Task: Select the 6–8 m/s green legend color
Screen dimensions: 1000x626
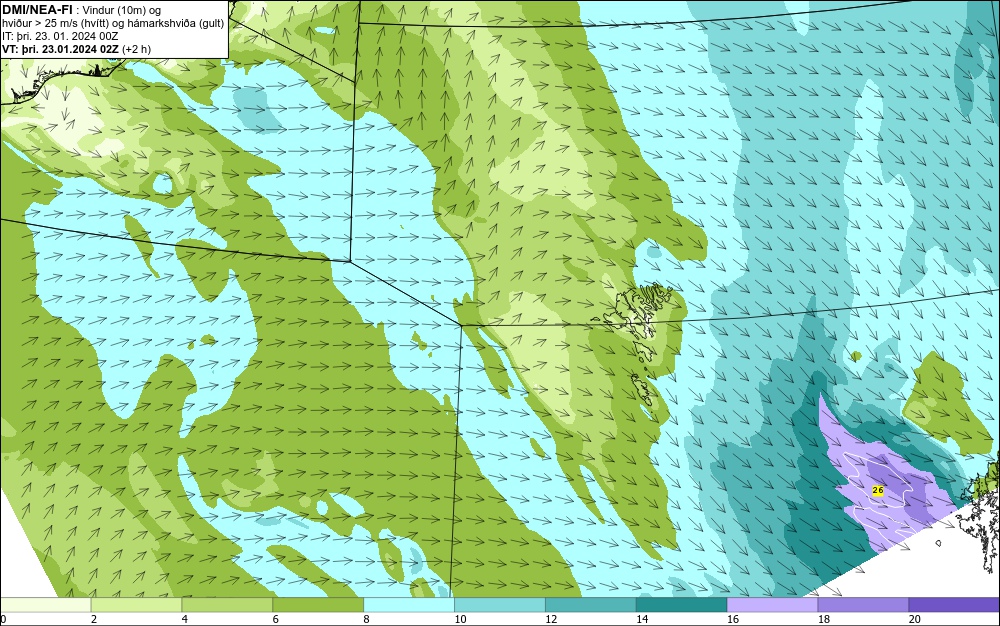Action: tap(318, 605)
